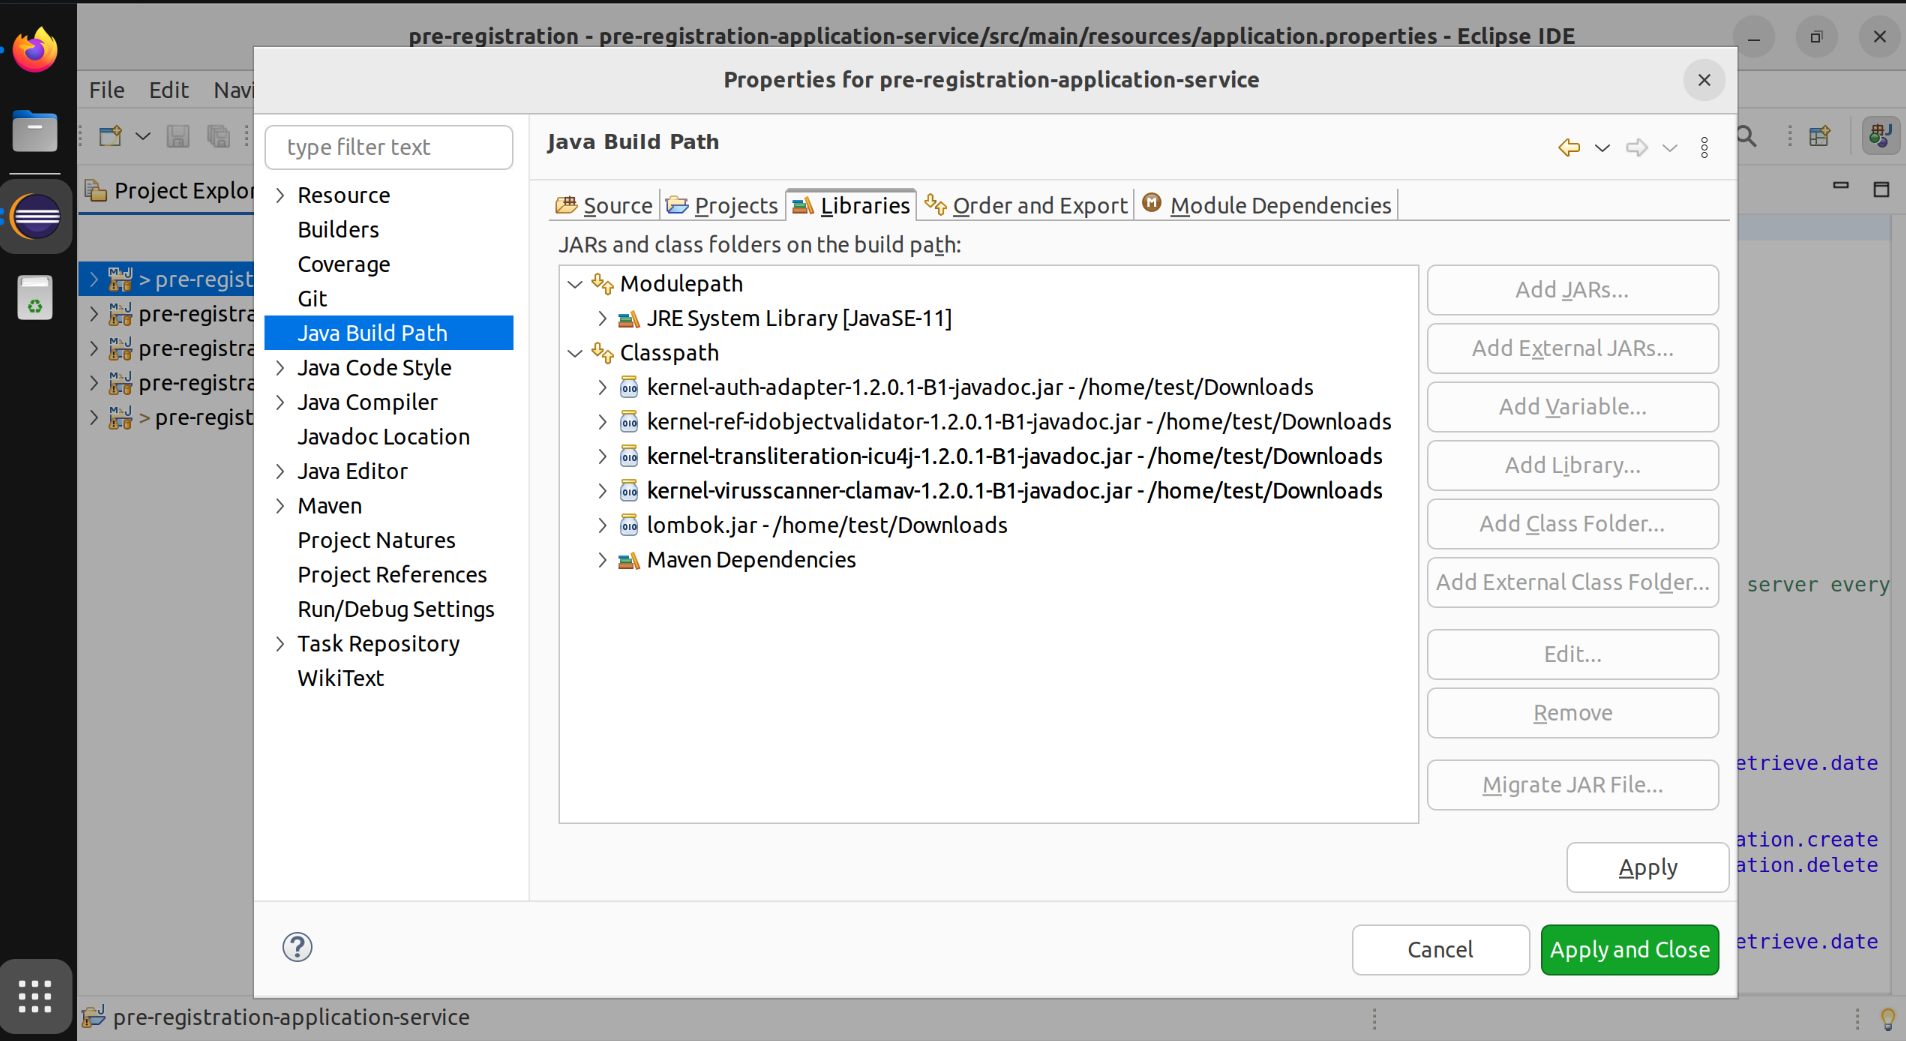Open the forward history dropdown arrow

[1670, 148]
